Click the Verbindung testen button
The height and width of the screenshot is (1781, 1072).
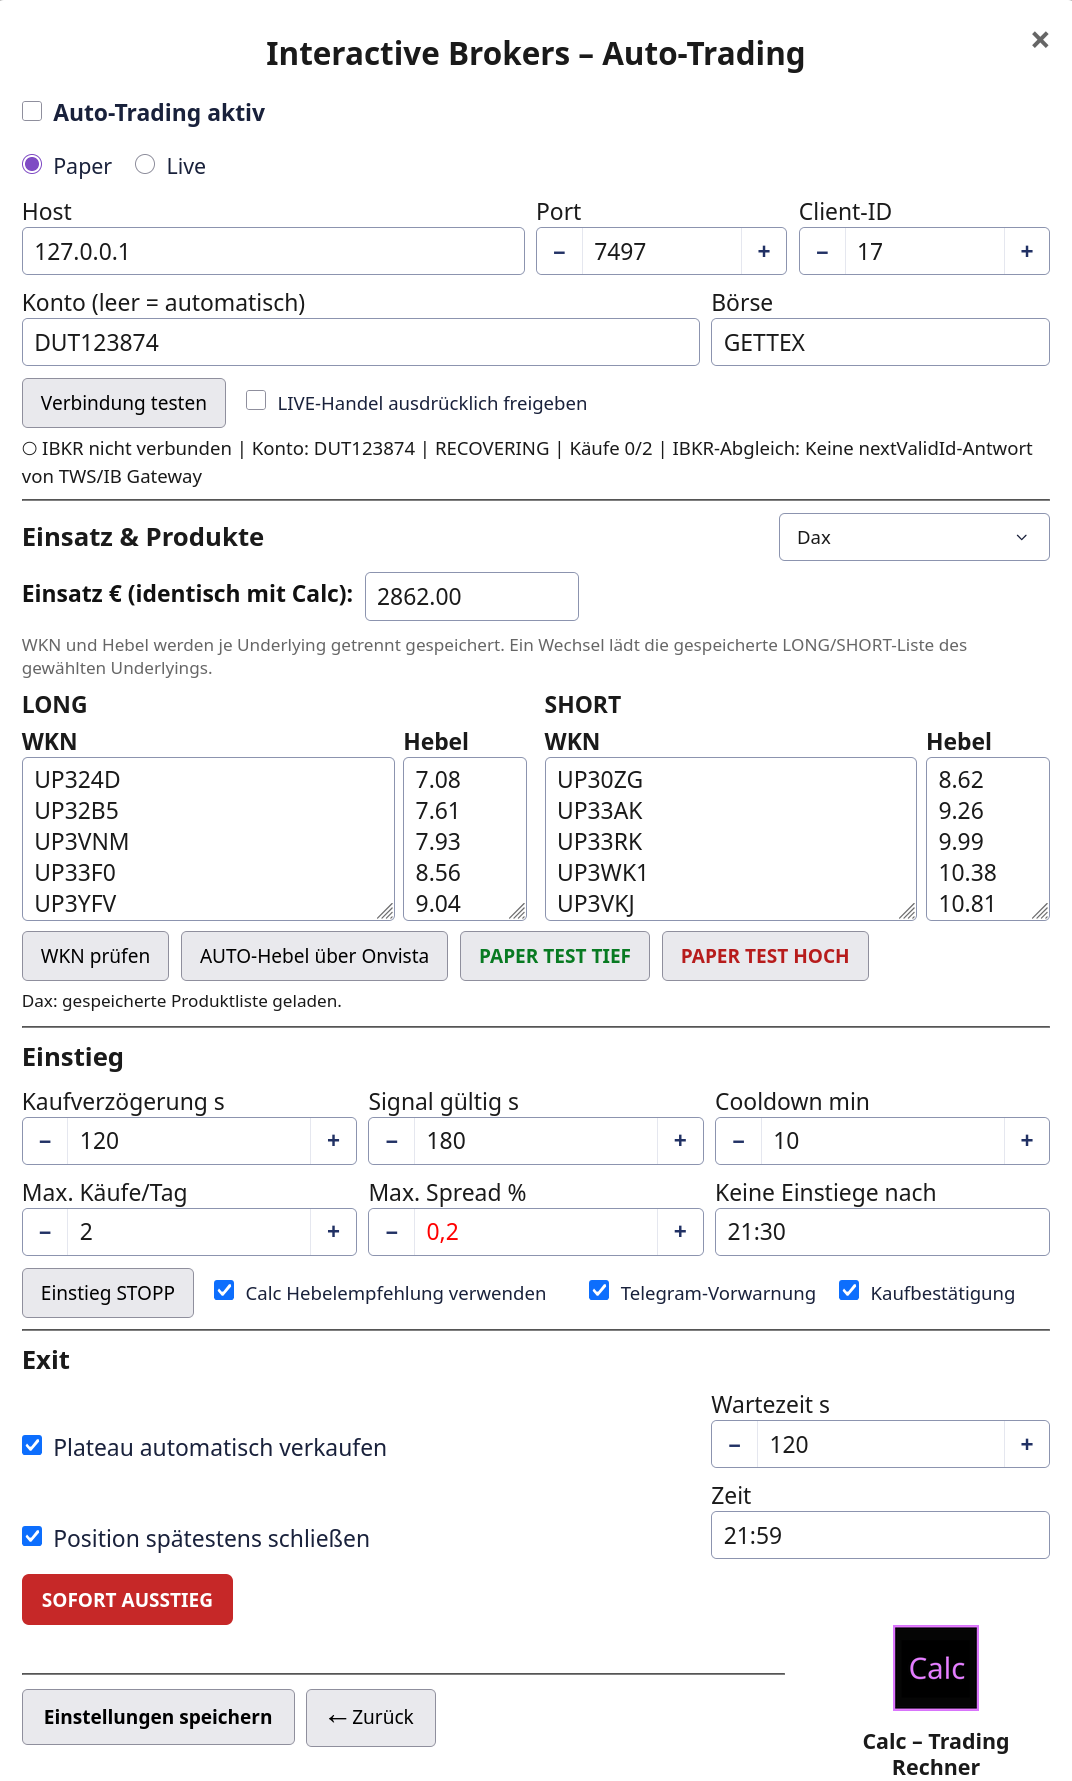[x=124, y=403]
